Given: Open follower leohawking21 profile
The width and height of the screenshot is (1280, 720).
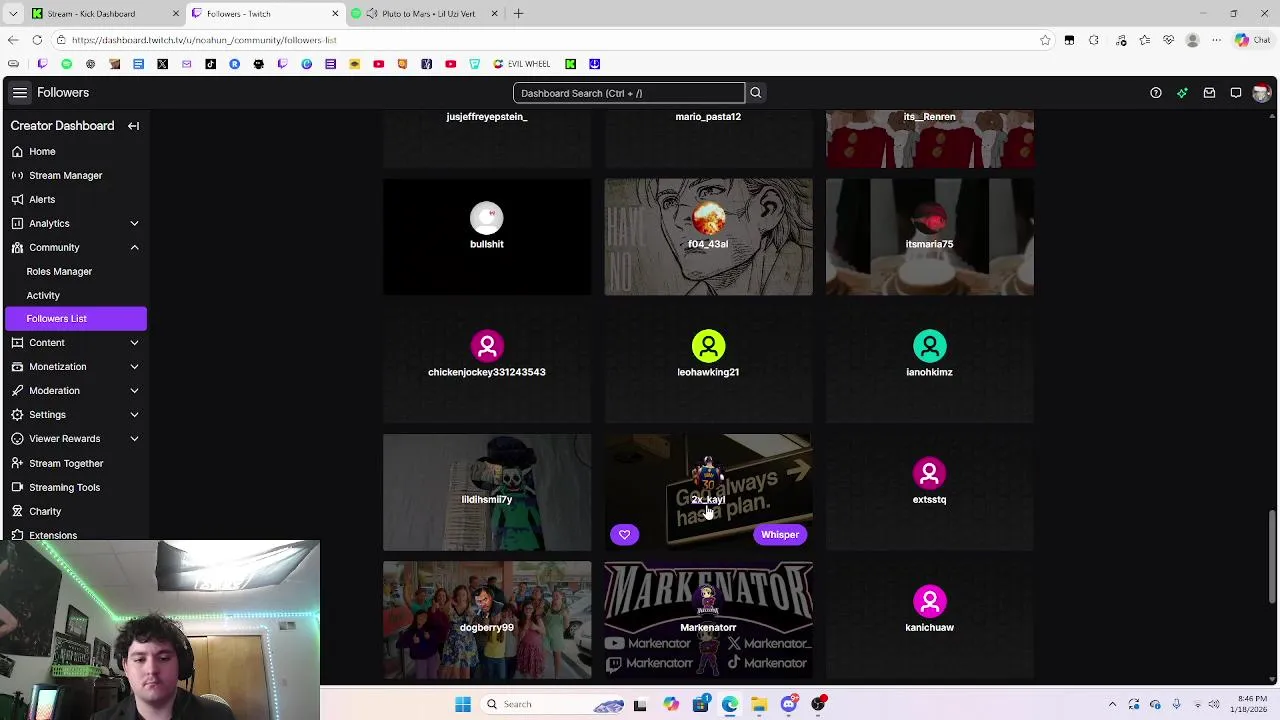Looking at the screenshot, I should [x=708, y=365].
